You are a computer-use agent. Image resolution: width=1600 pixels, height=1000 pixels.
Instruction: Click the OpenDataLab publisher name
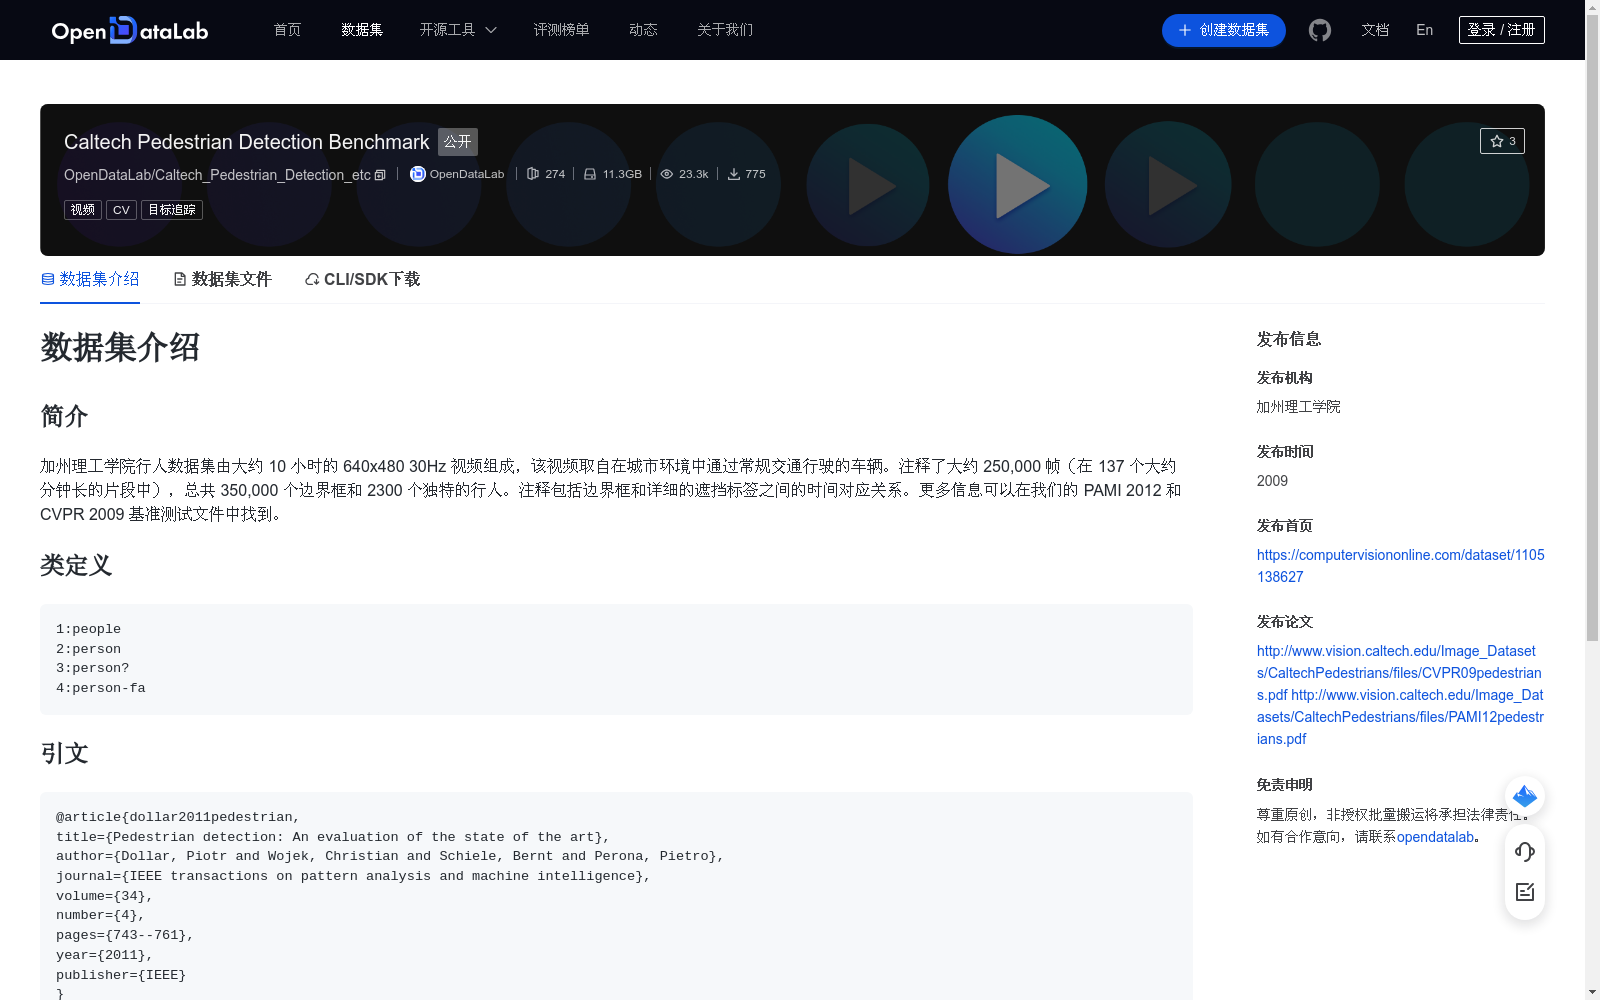[x=467, y=174]
